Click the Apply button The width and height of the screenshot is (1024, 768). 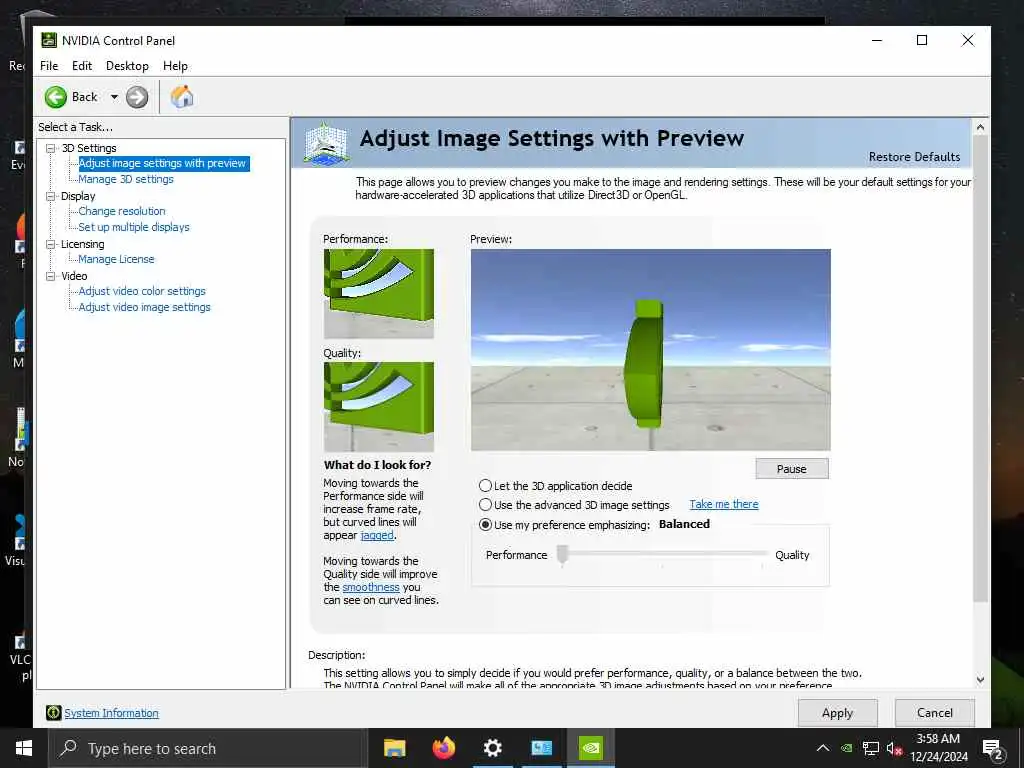(837, 713)
